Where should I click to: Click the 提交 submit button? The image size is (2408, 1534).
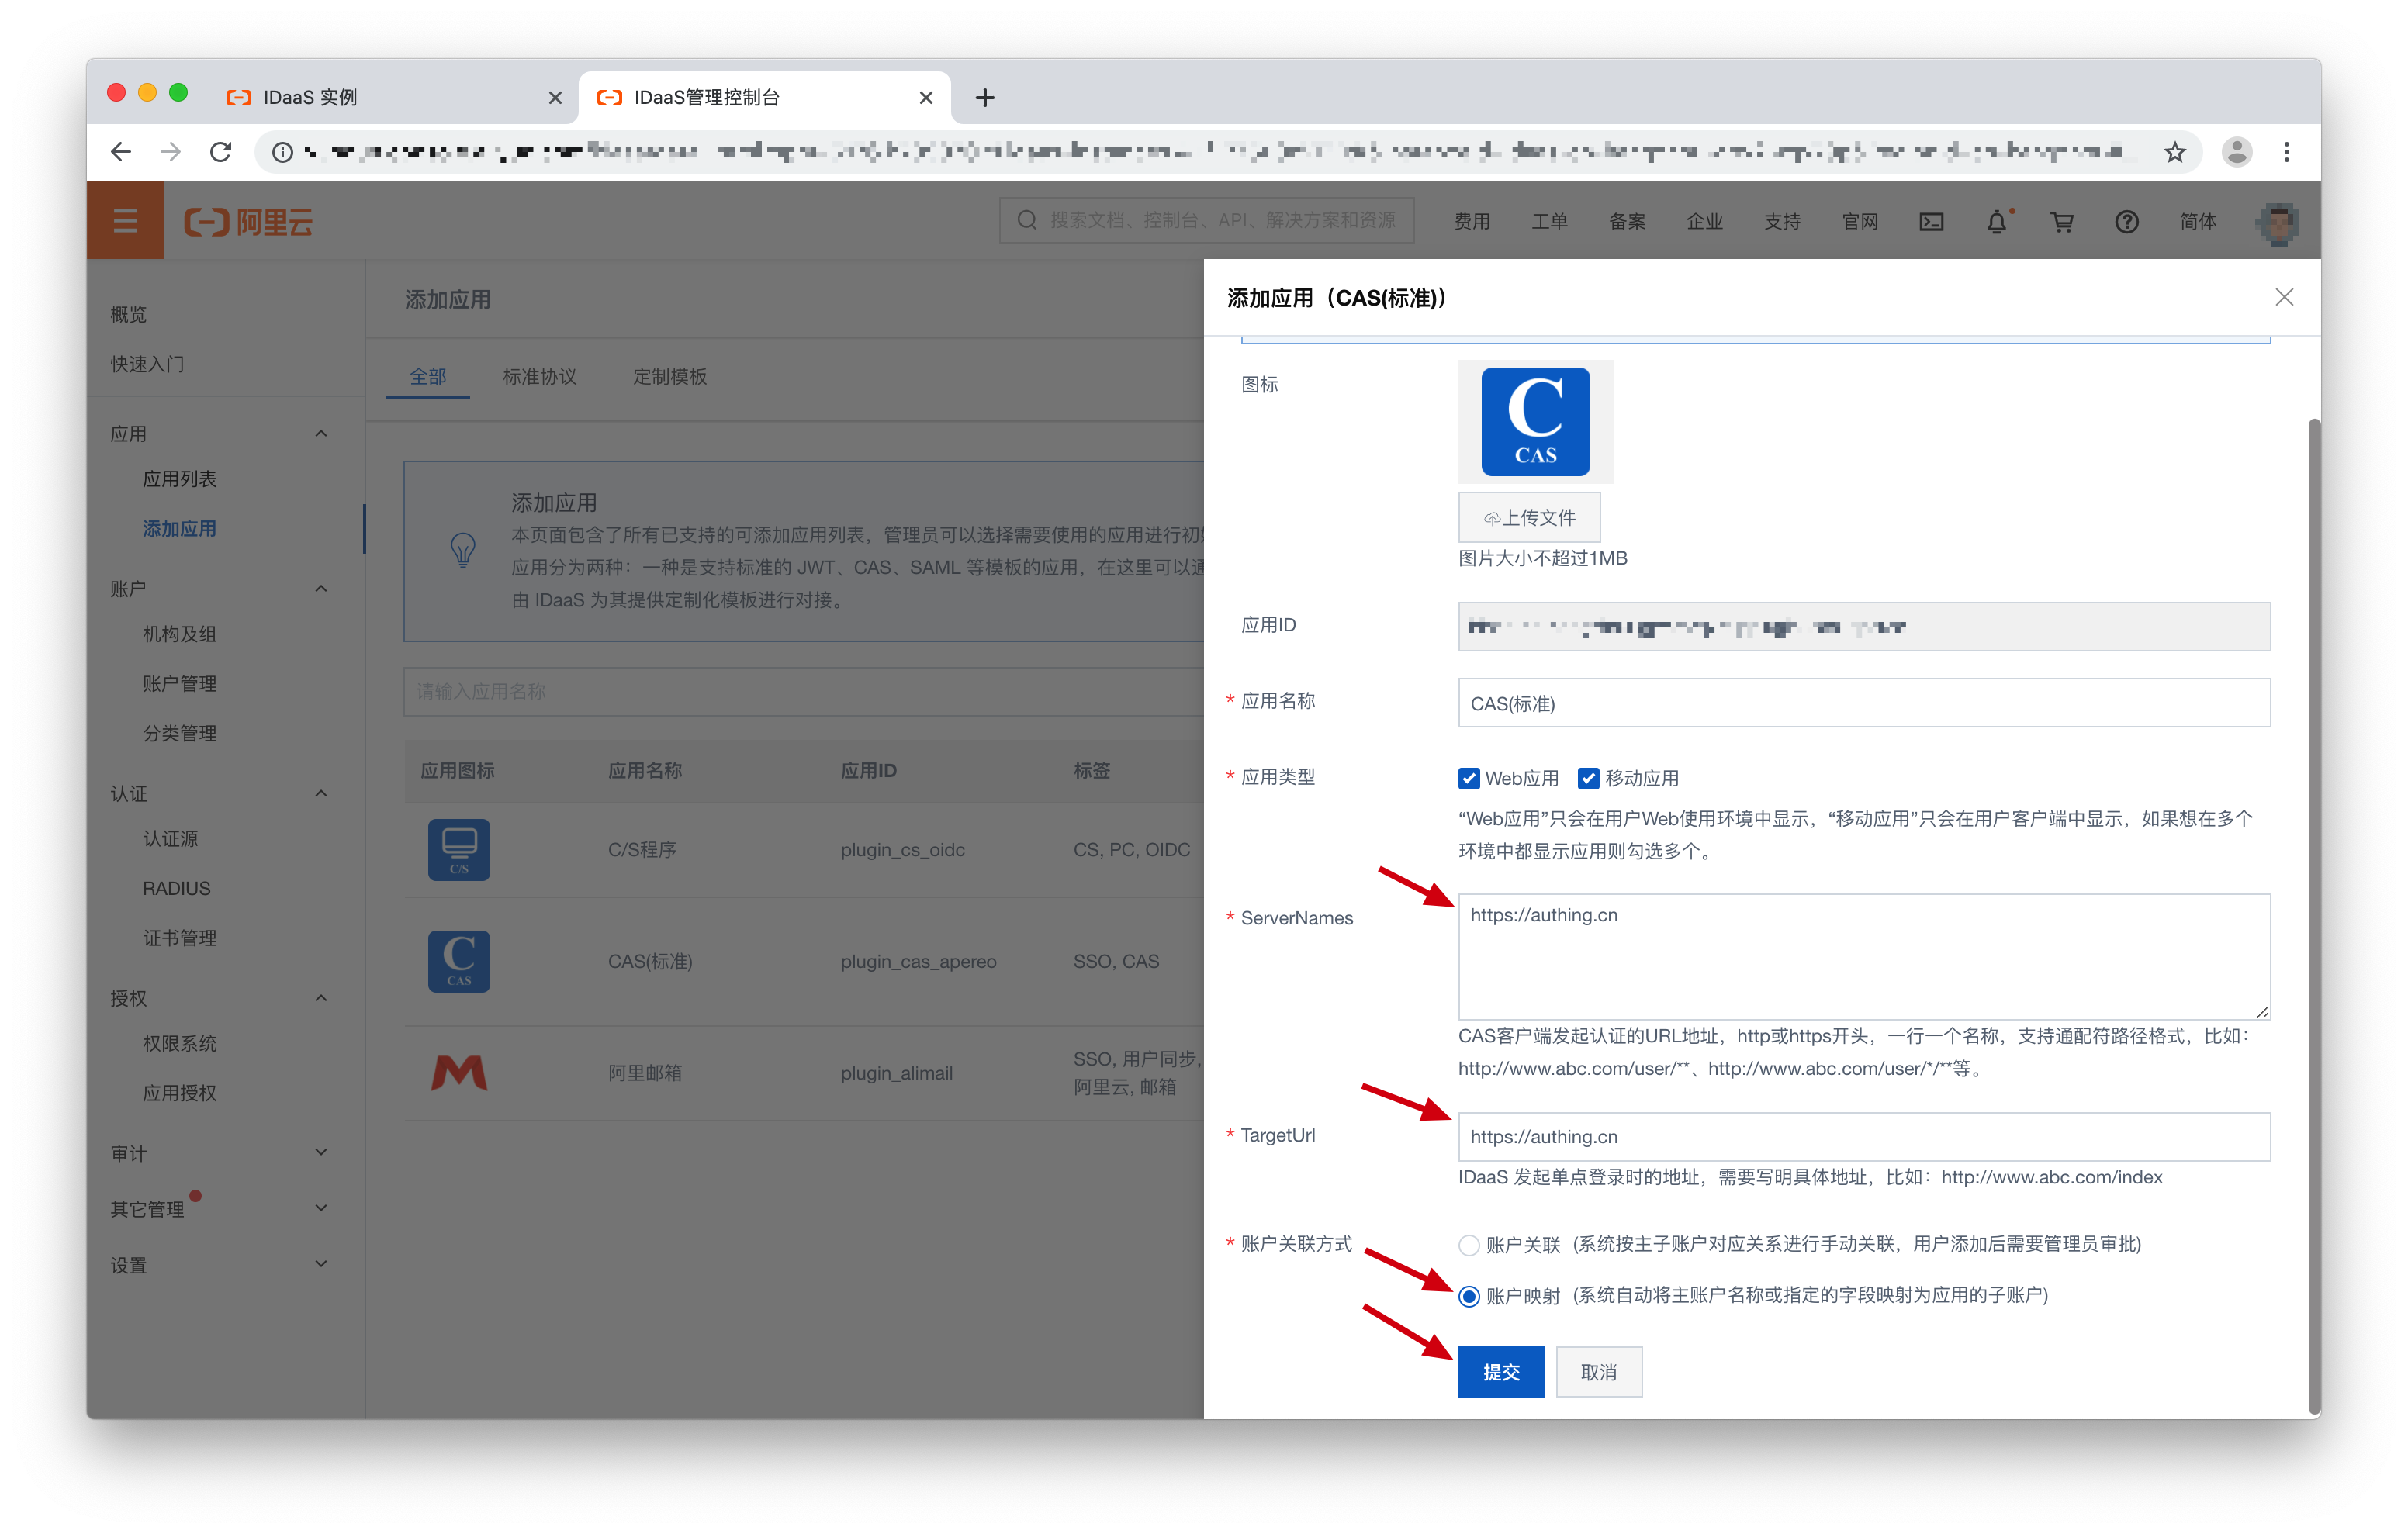[x=1501, y=1372]
